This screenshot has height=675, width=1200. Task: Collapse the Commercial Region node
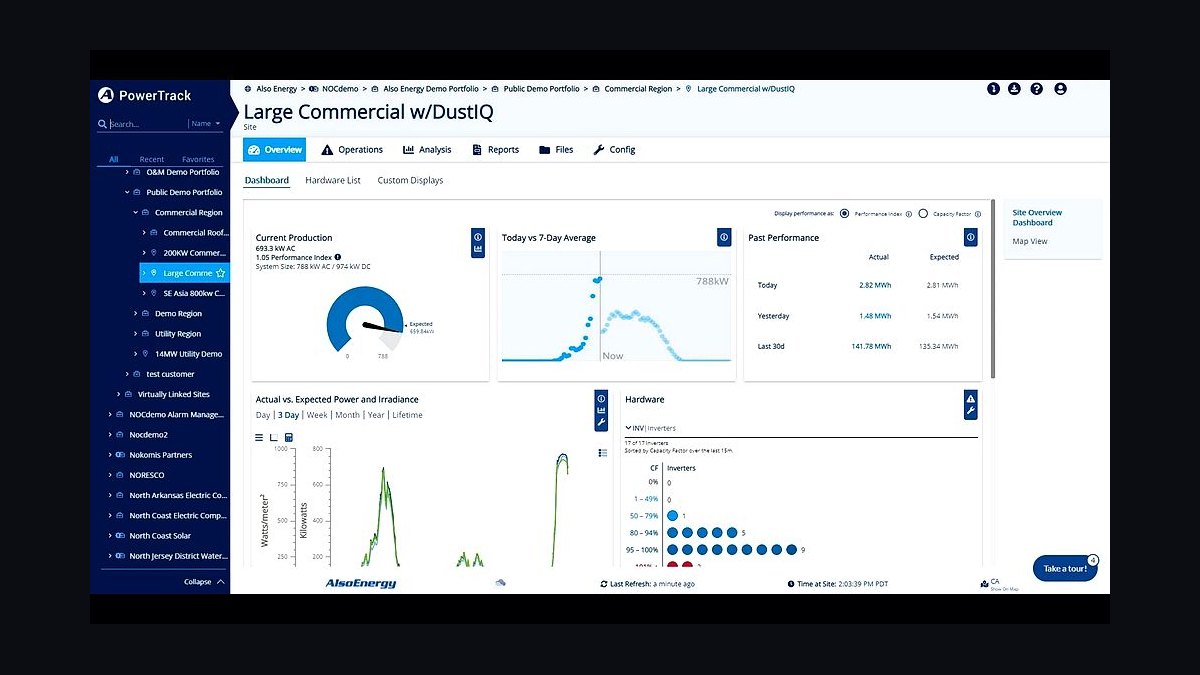coord(135,212)
